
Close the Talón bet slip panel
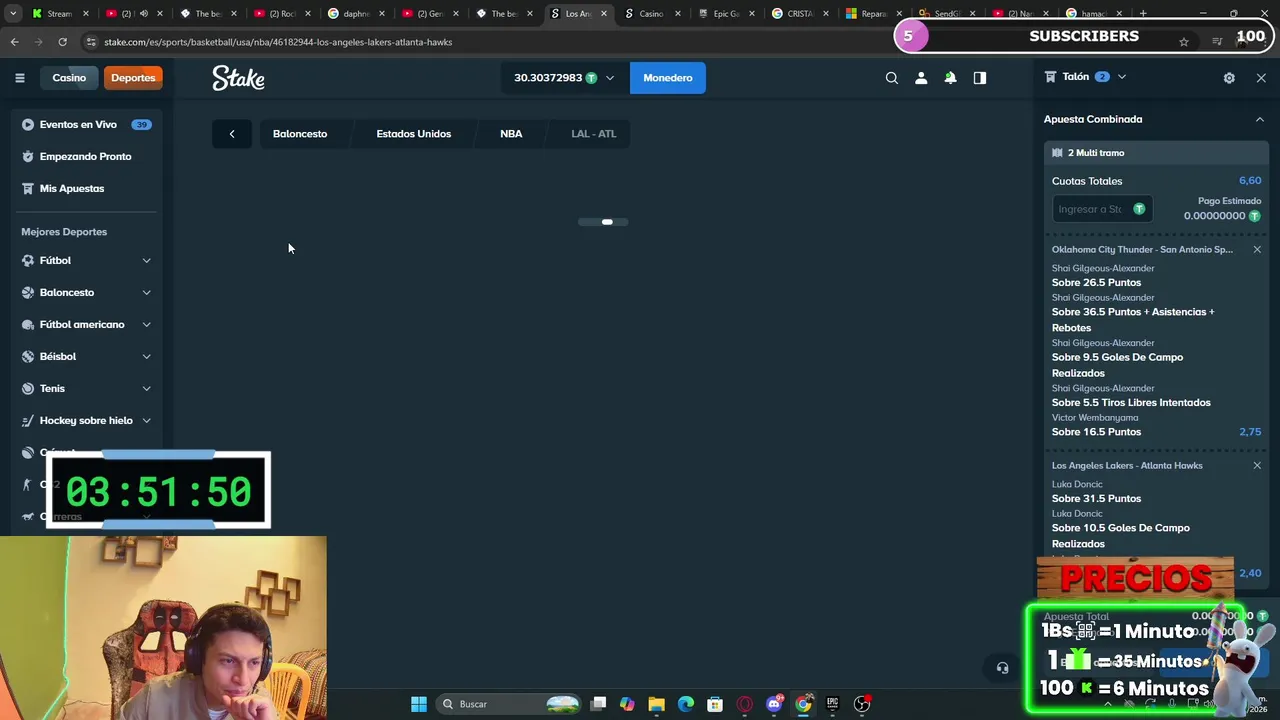pyautogui.click(x=1261, y=77)
